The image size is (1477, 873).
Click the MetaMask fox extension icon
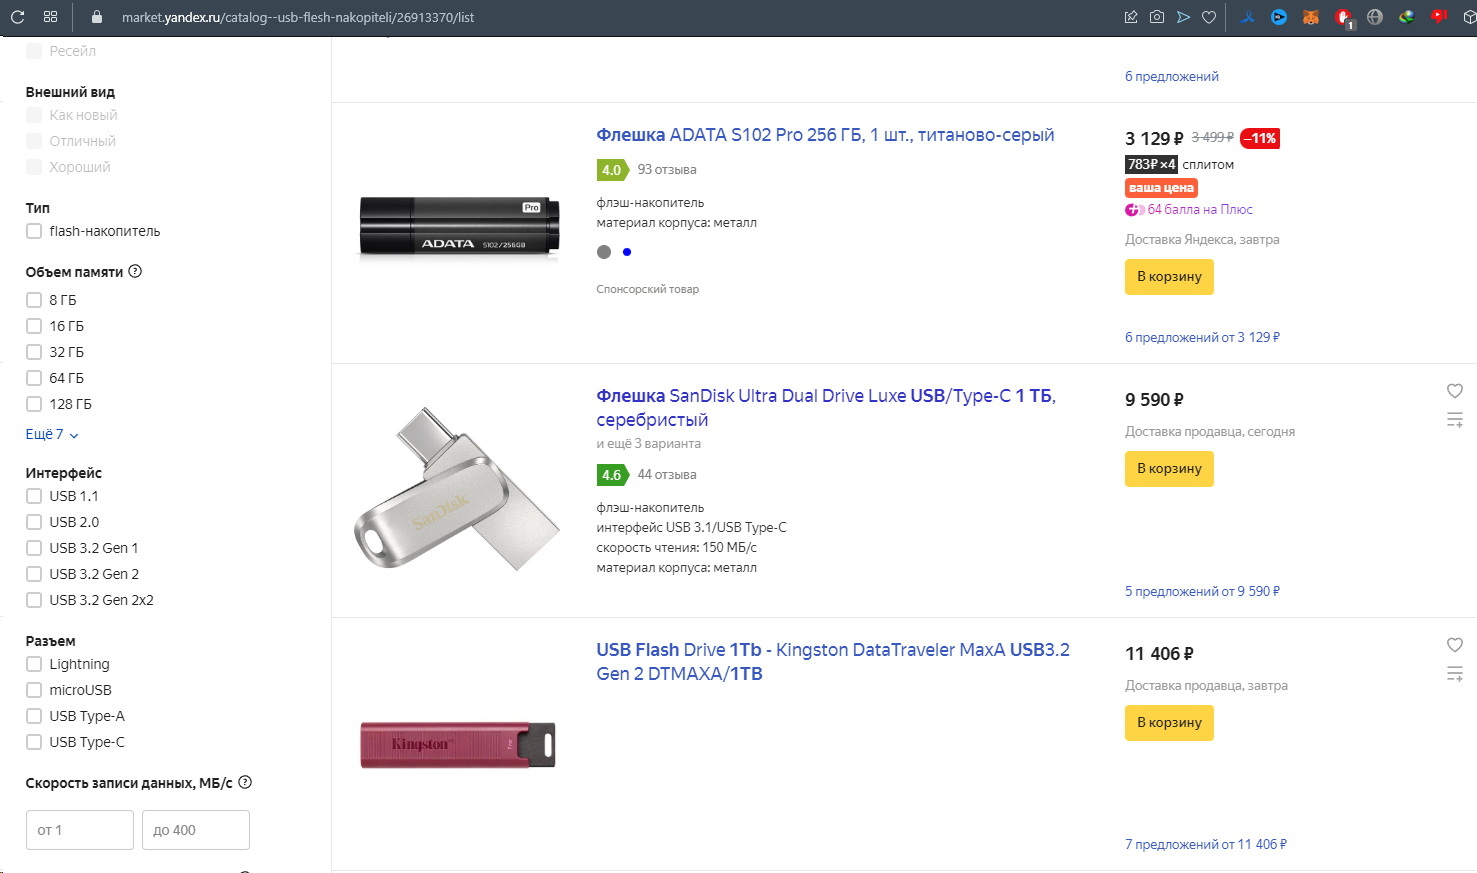(x=1310, y=17)
